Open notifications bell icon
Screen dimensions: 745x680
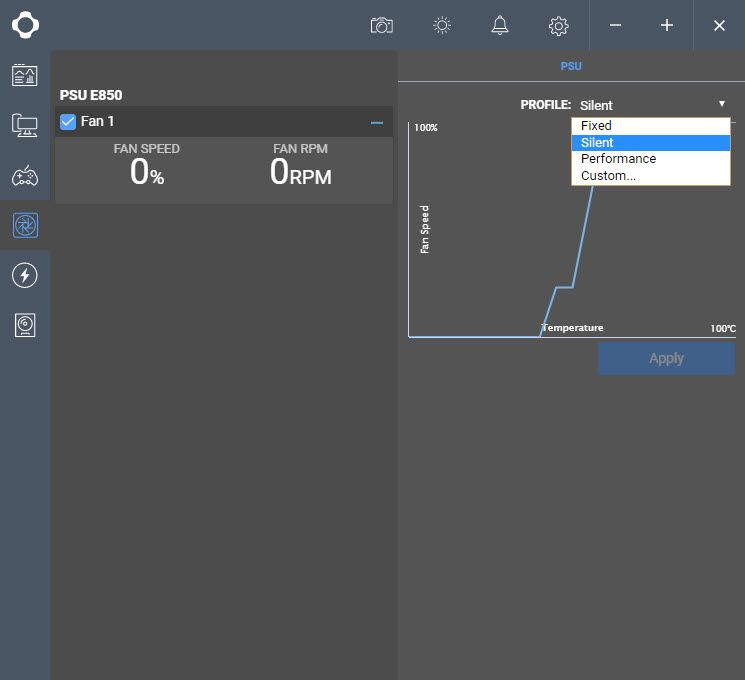tap(499, 25)
